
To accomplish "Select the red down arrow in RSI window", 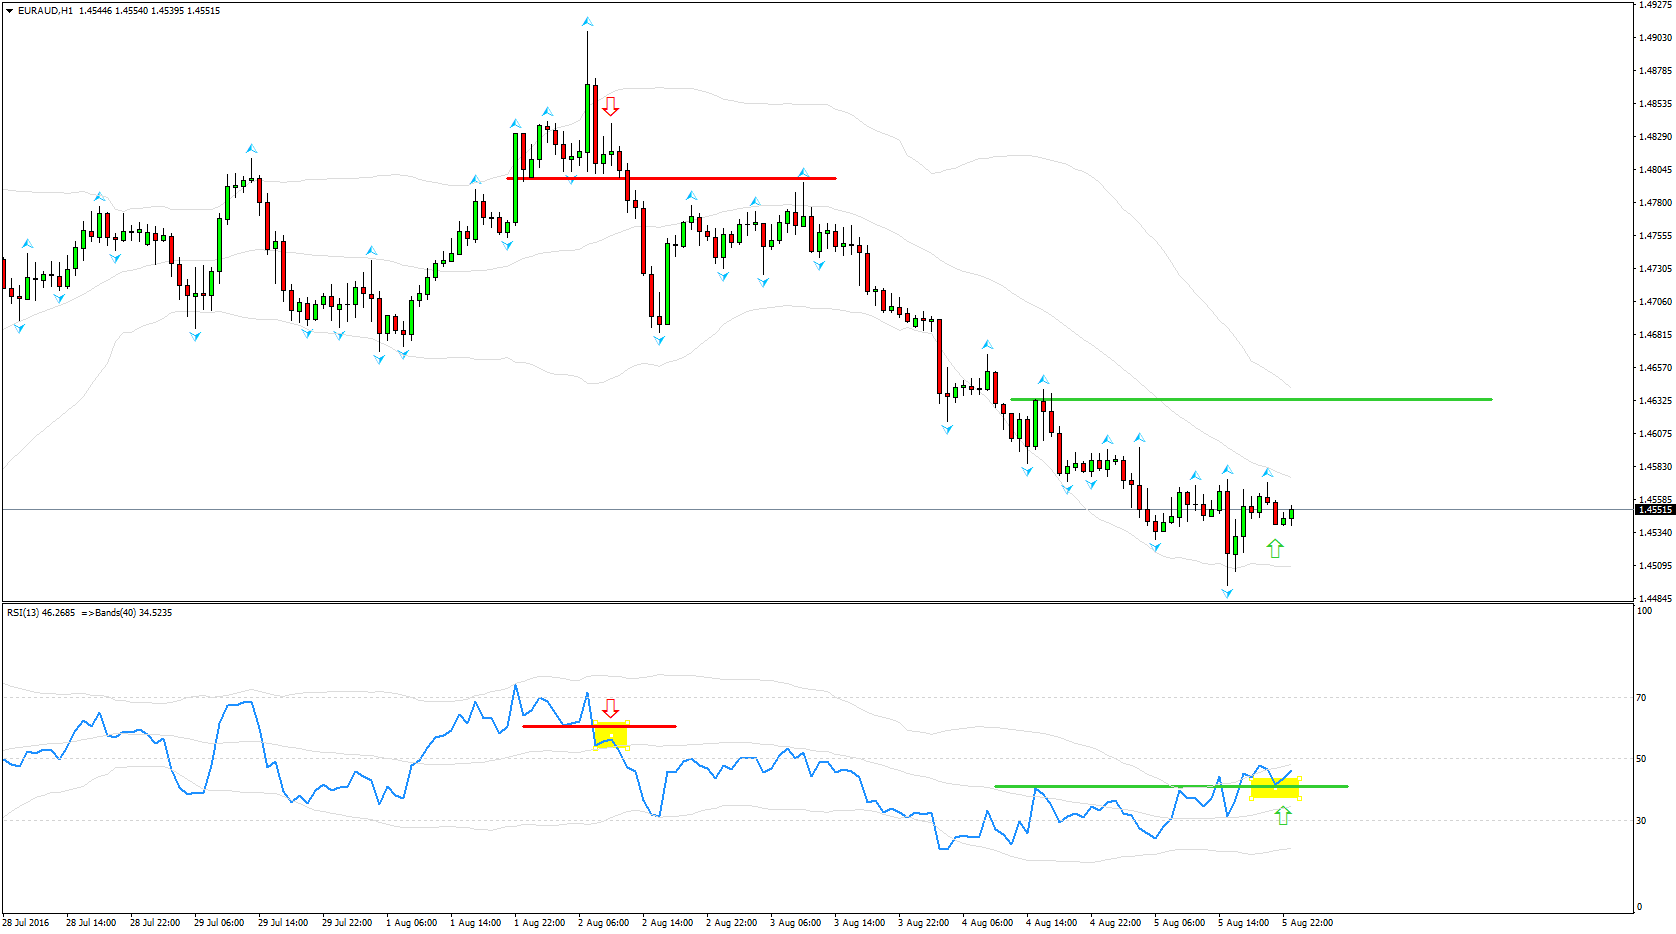I will [610, 708].
